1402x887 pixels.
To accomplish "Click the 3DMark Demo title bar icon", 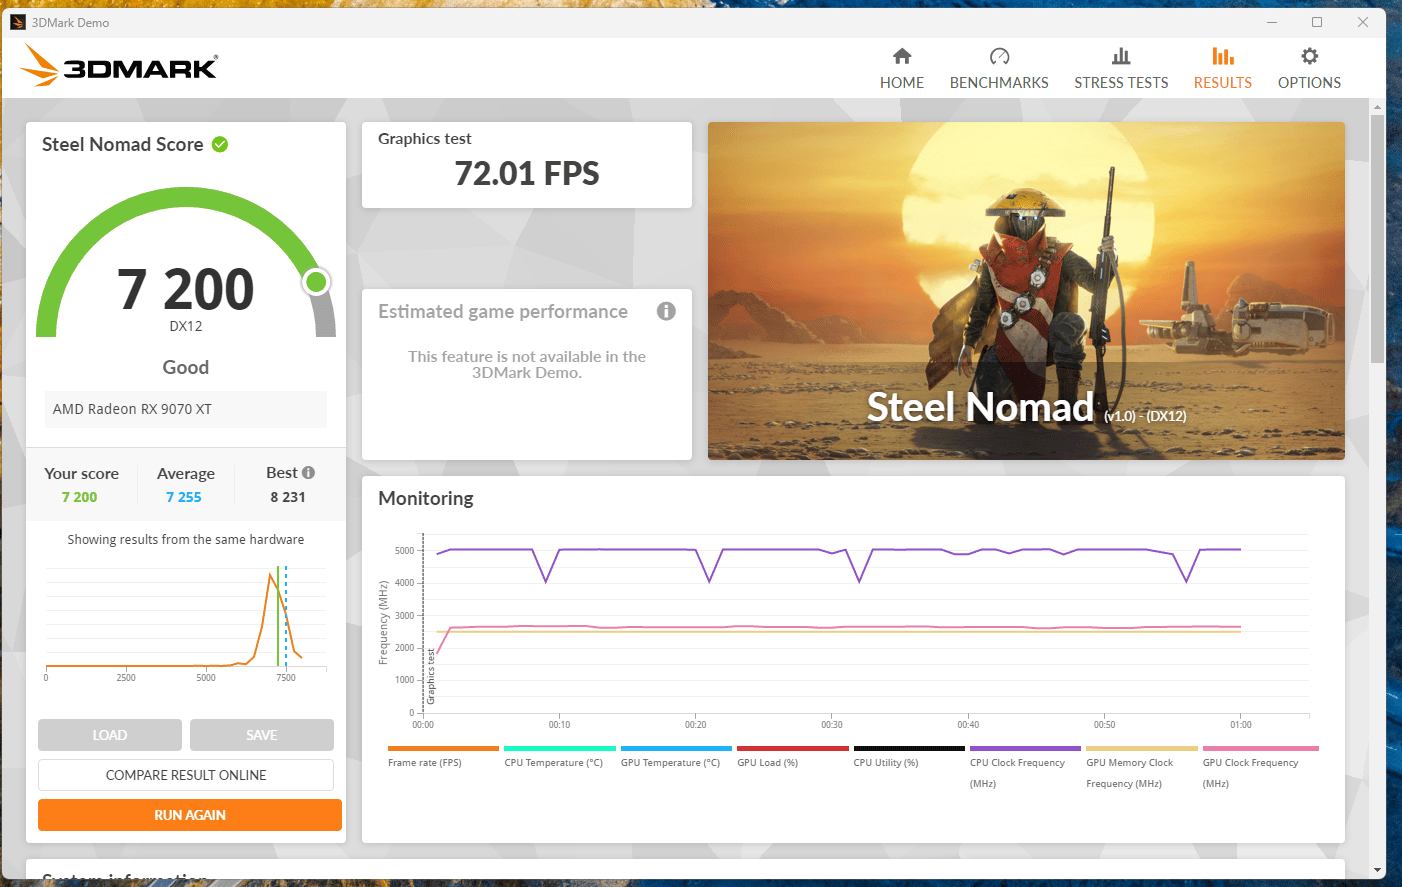I will (18, 22).
